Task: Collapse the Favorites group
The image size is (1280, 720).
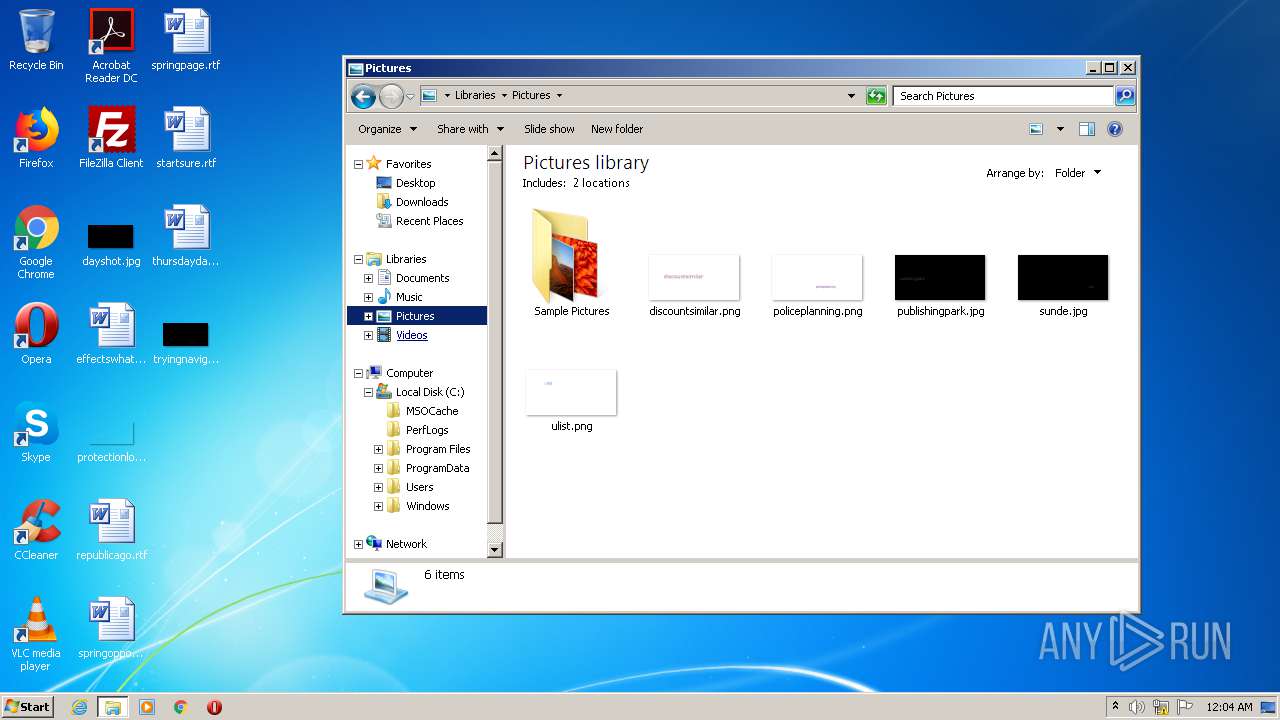Action: 358,164
